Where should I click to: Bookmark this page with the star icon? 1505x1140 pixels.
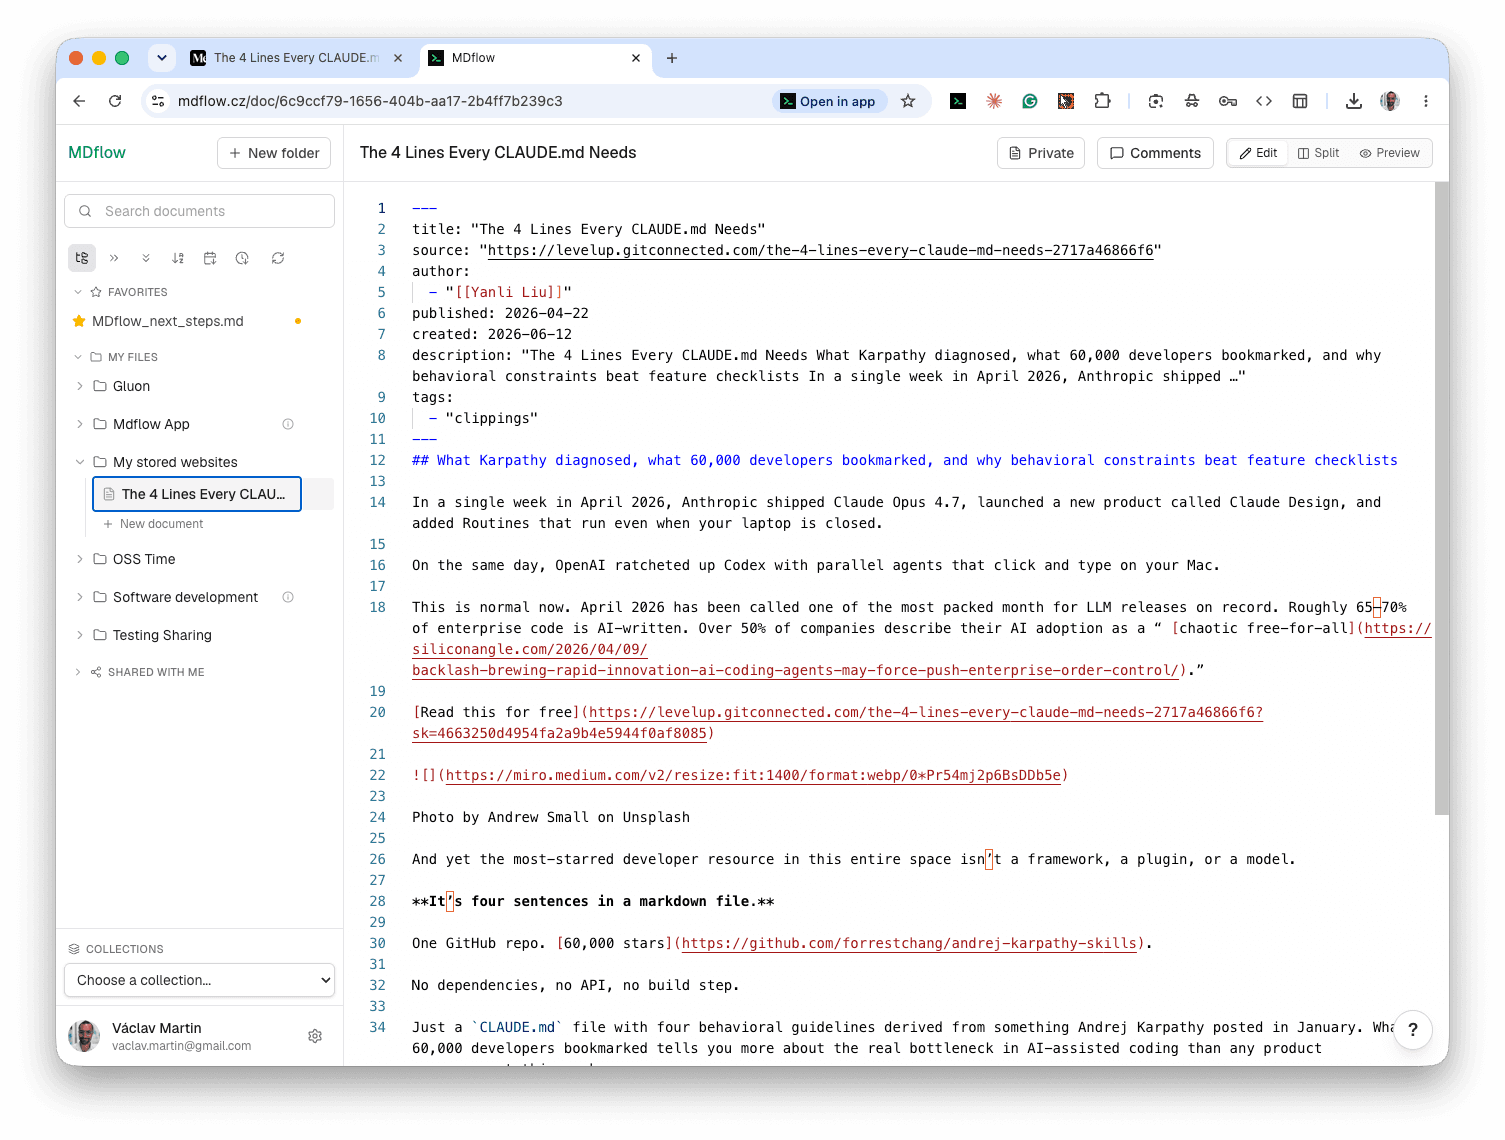pyautogui.click(x=908, y=101)
